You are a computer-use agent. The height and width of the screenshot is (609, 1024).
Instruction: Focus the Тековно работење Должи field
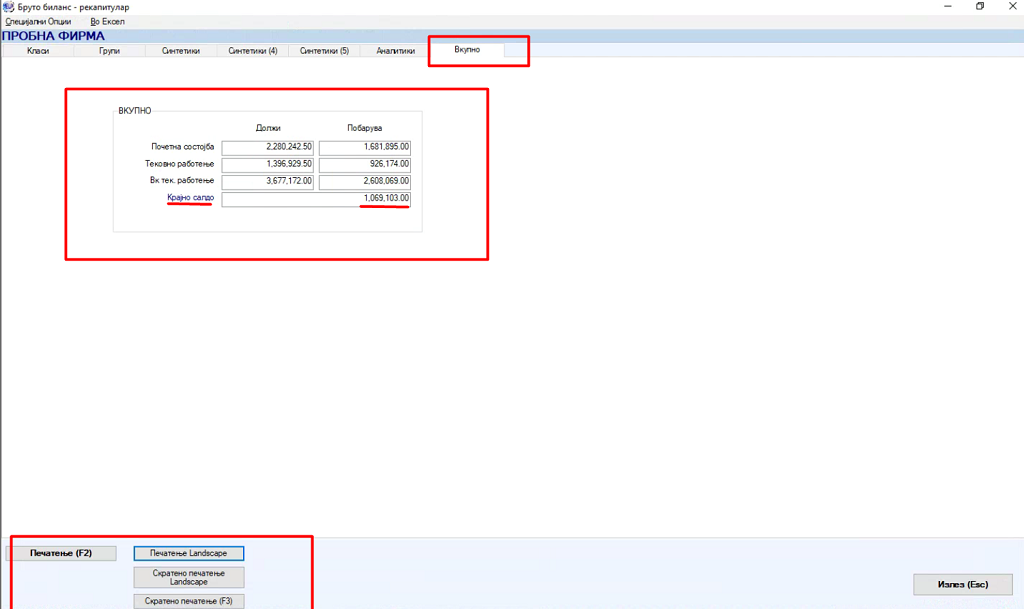(268, 165)
